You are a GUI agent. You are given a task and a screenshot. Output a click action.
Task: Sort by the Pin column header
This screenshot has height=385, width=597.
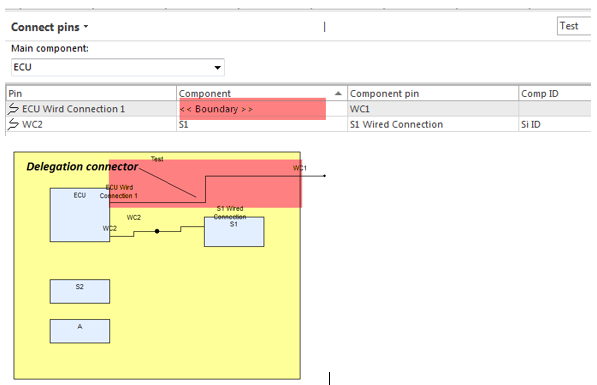click(91, 94)
